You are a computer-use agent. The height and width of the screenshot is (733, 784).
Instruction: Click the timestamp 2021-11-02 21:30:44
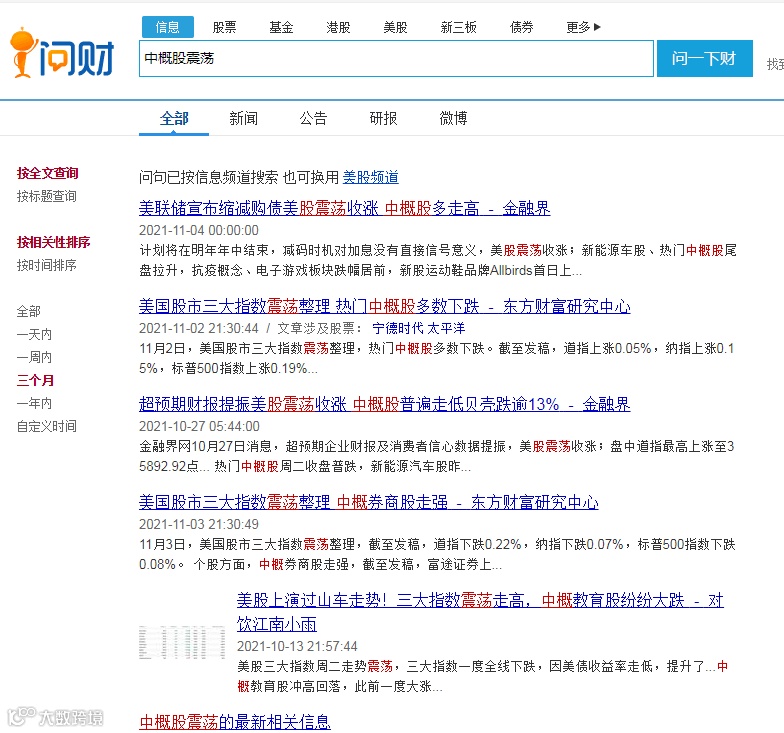coord(199,328)
